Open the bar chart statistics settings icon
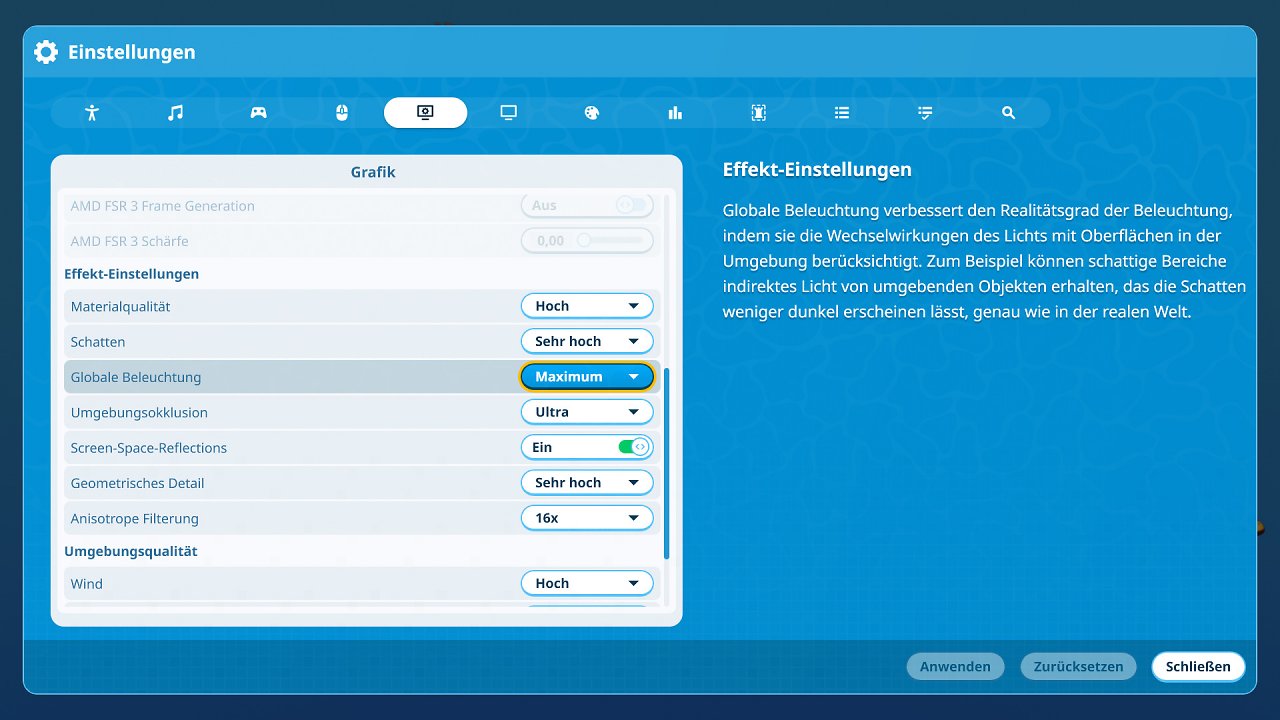The height and width of the screenshot is (720, 1280). coord(675,113)
